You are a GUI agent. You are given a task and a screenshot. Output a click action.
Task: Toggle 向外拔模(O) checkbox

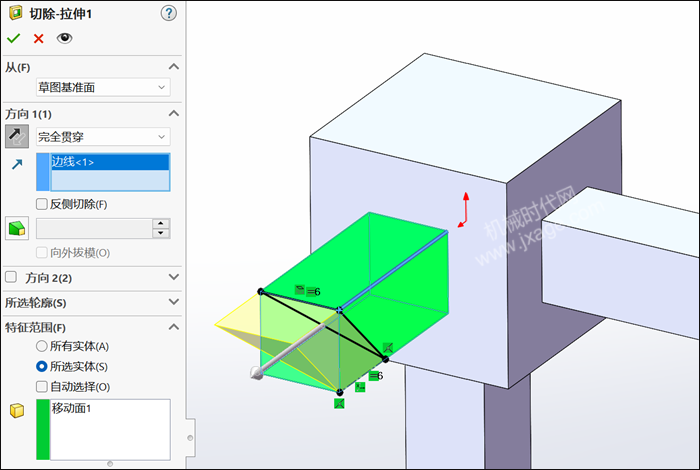[x=42, y=253]
